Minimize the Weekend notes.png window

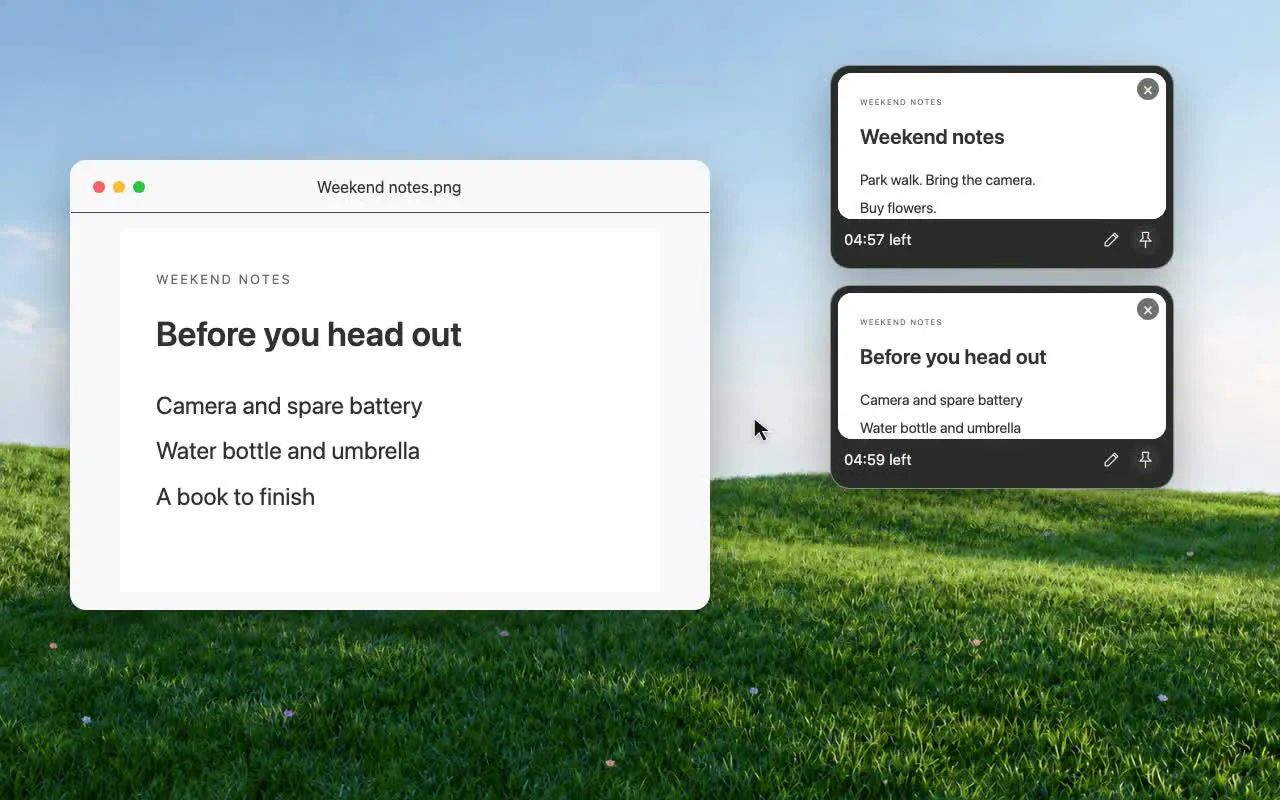pos(119,187)
